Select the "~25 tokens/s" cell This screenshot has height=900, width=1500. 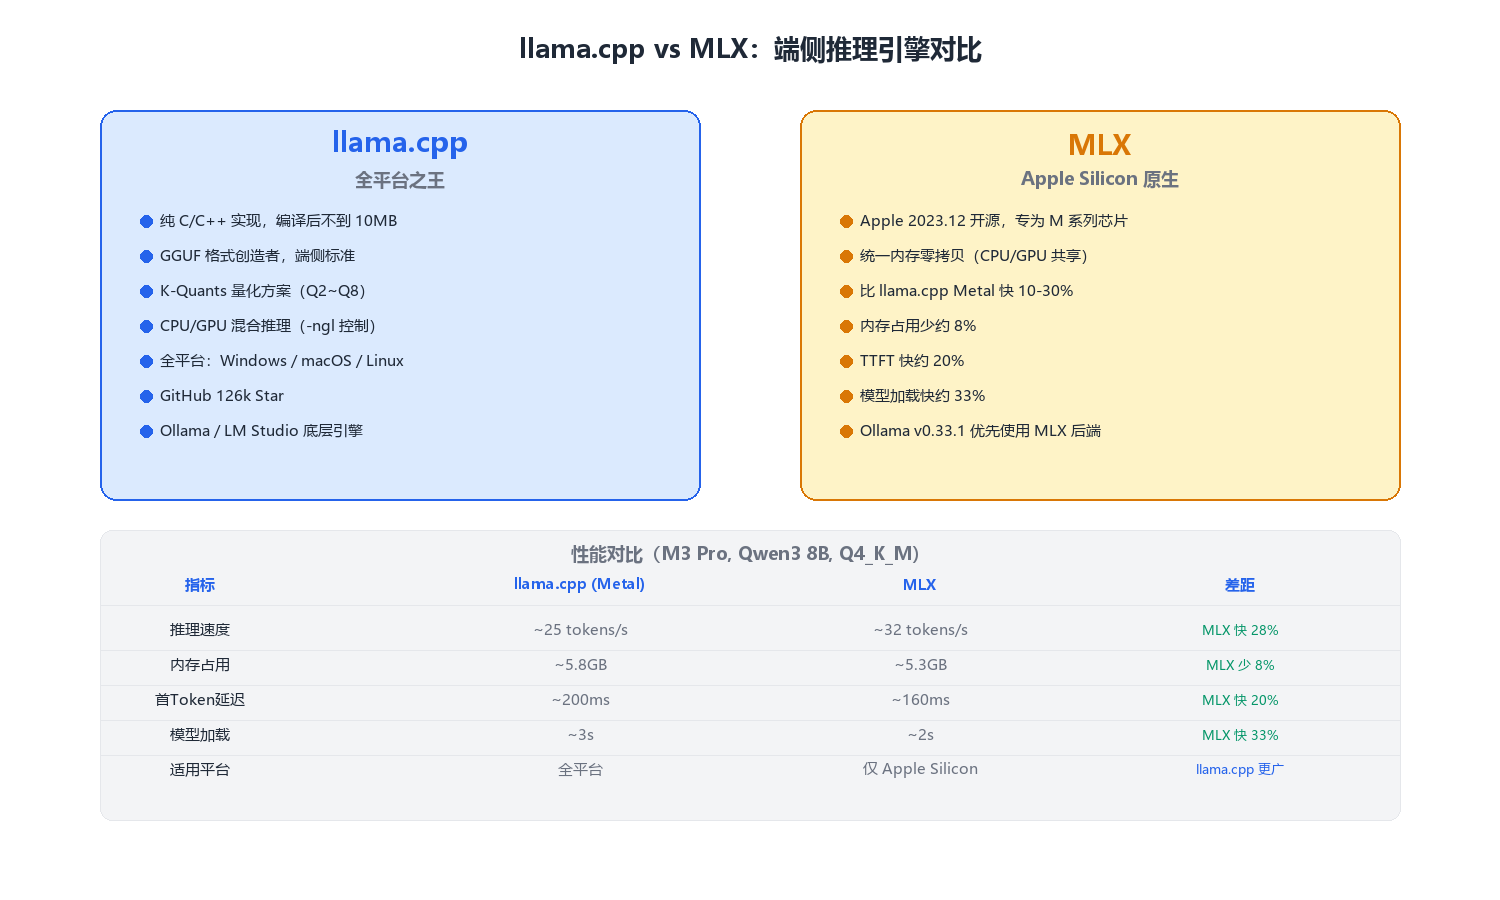click(580, 630)
